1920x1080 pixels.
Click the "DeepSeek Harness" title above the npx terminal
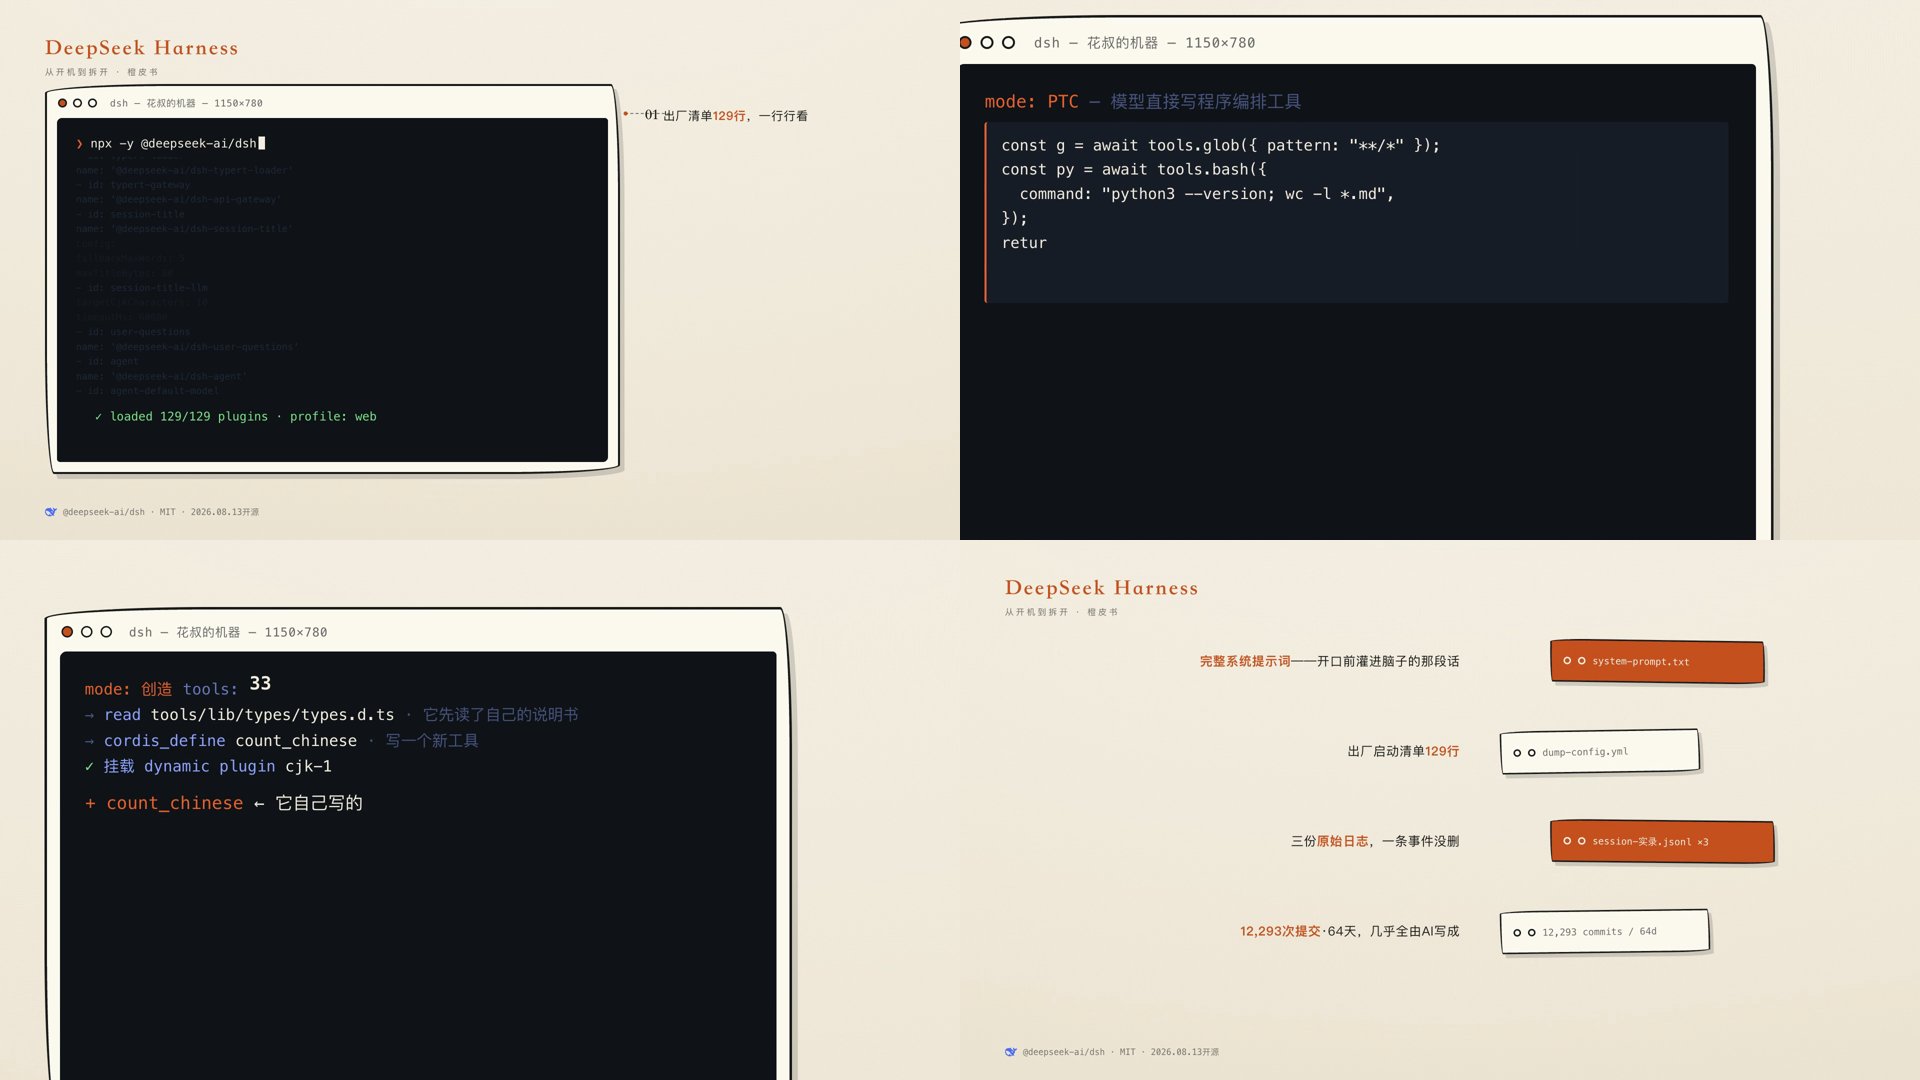[141, 48]
